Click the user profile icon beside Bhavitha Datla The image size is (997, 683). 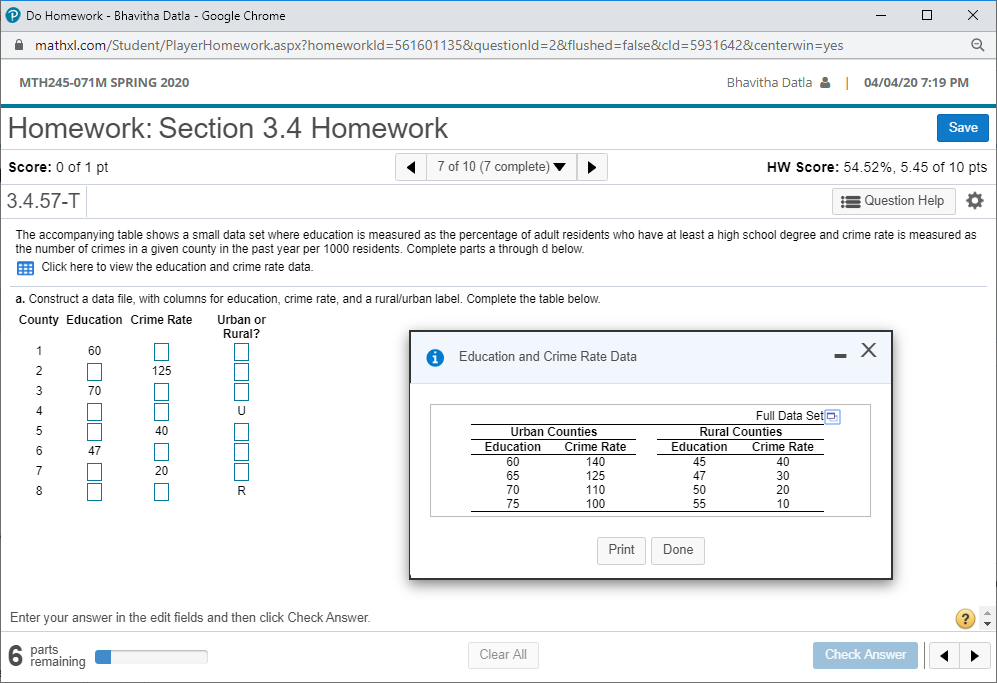[x=825, y=83]
